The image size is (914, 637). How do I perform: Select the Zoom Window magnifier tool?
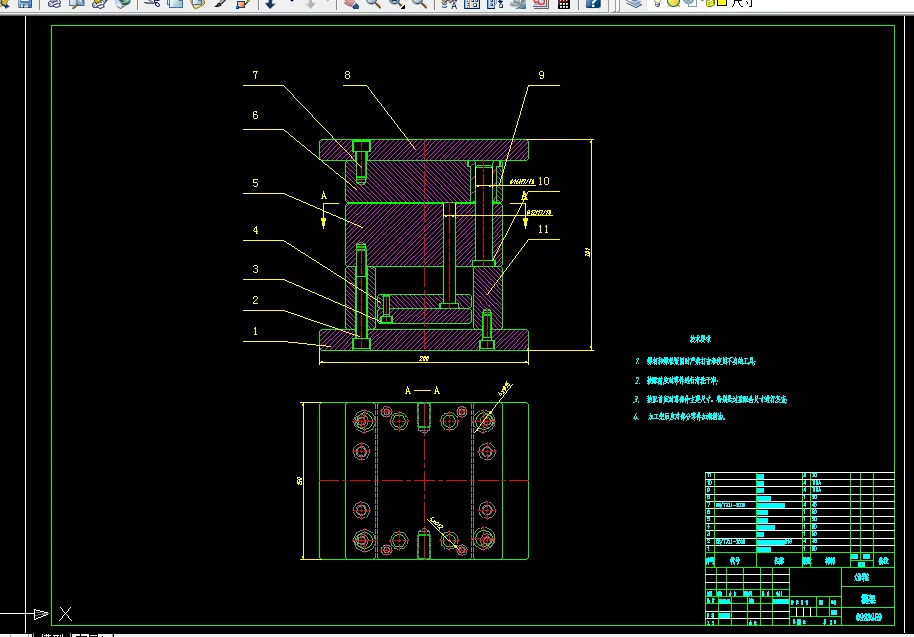tap(396, 3)
